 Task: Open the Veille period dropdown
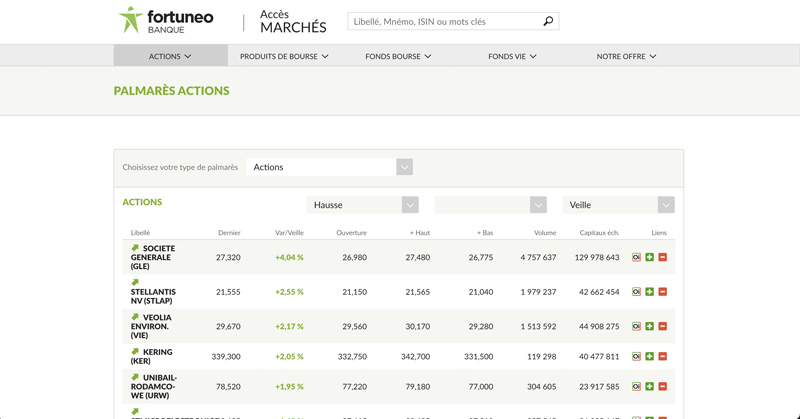pyautogui.click(x=619, y=205)
